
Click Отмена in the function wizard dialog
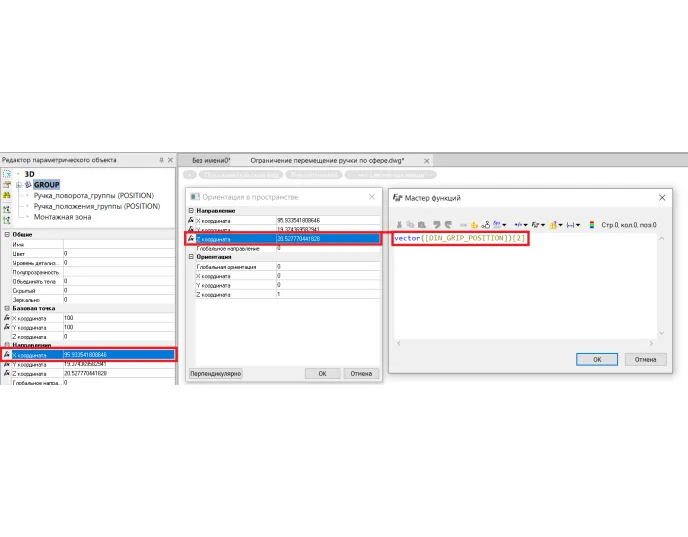(645, 359)
